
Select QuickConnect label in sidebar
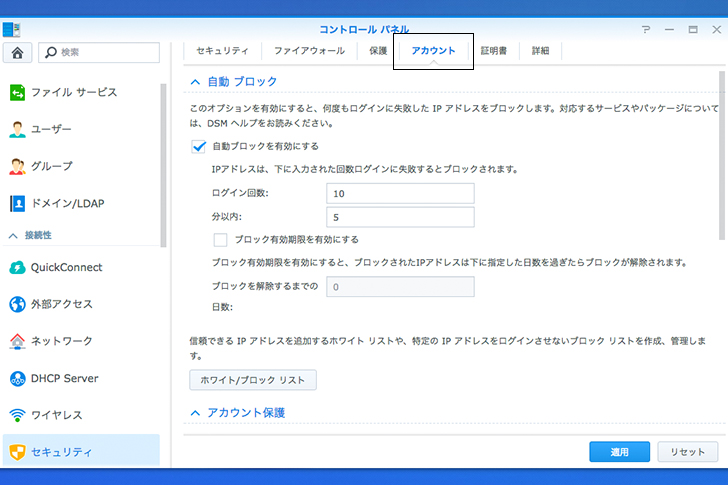[66, 268]
